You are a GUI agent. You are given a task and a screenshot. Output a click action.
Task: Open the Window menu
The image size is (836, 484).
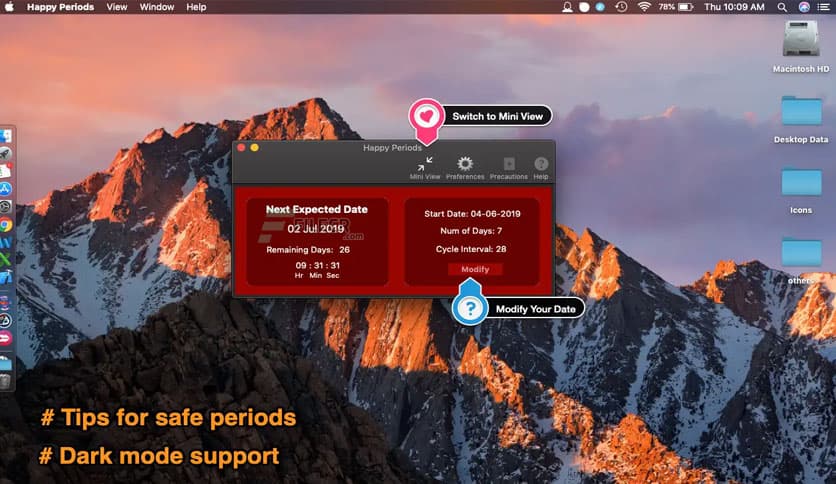156,7
